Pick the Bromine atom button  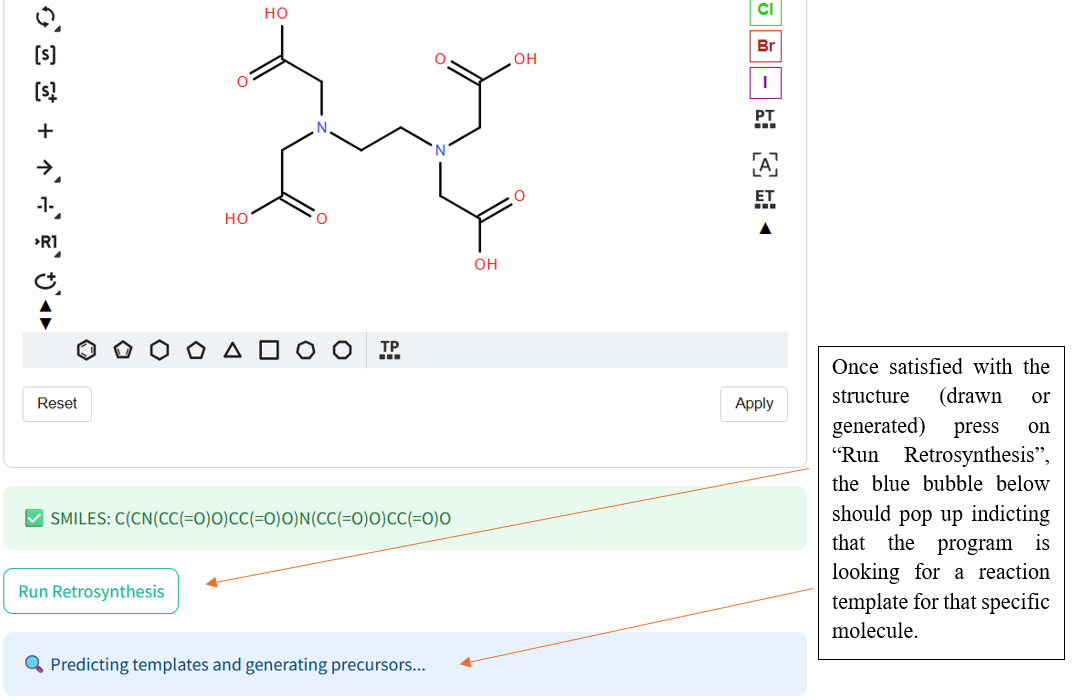765,46
